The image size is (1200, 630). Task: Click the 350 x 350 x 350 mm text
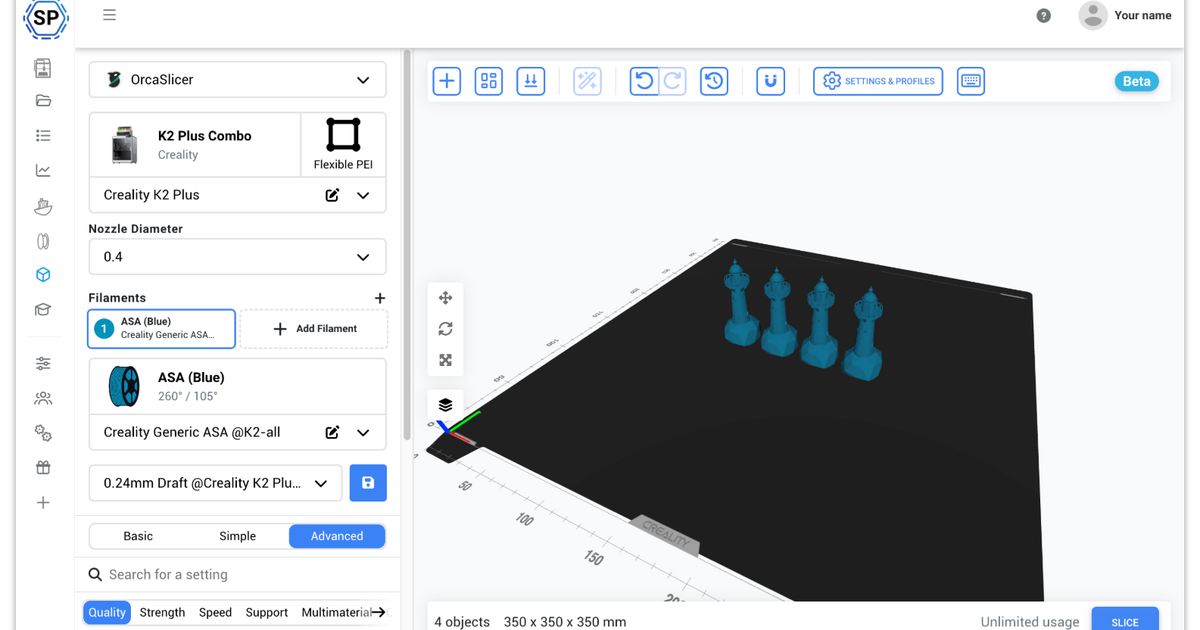coord(565,621)
